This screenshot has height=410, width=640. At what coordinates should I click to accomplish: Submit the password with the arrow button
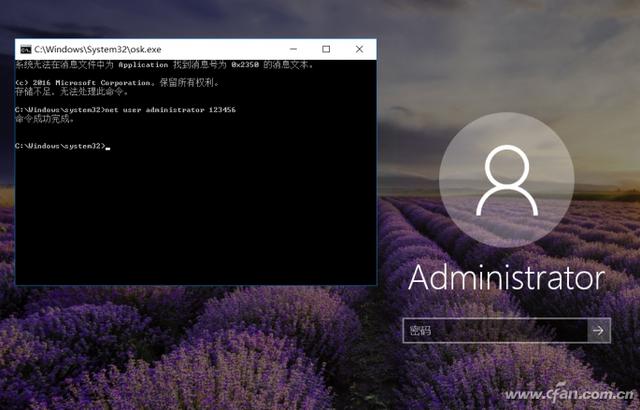click(599, 330)
